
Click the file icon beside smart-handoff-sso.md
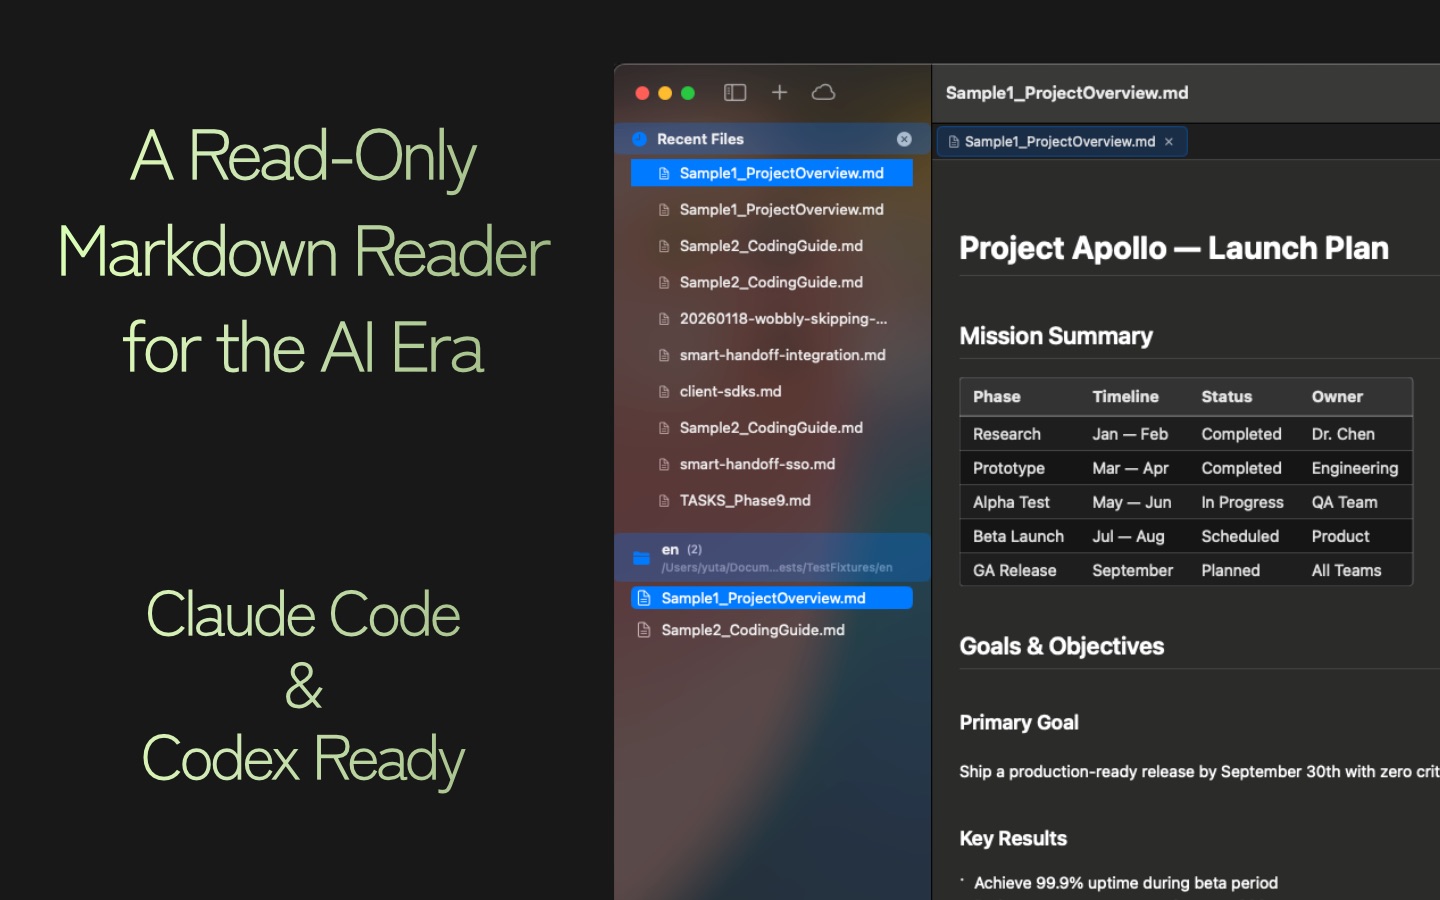[x=664, y=465]
